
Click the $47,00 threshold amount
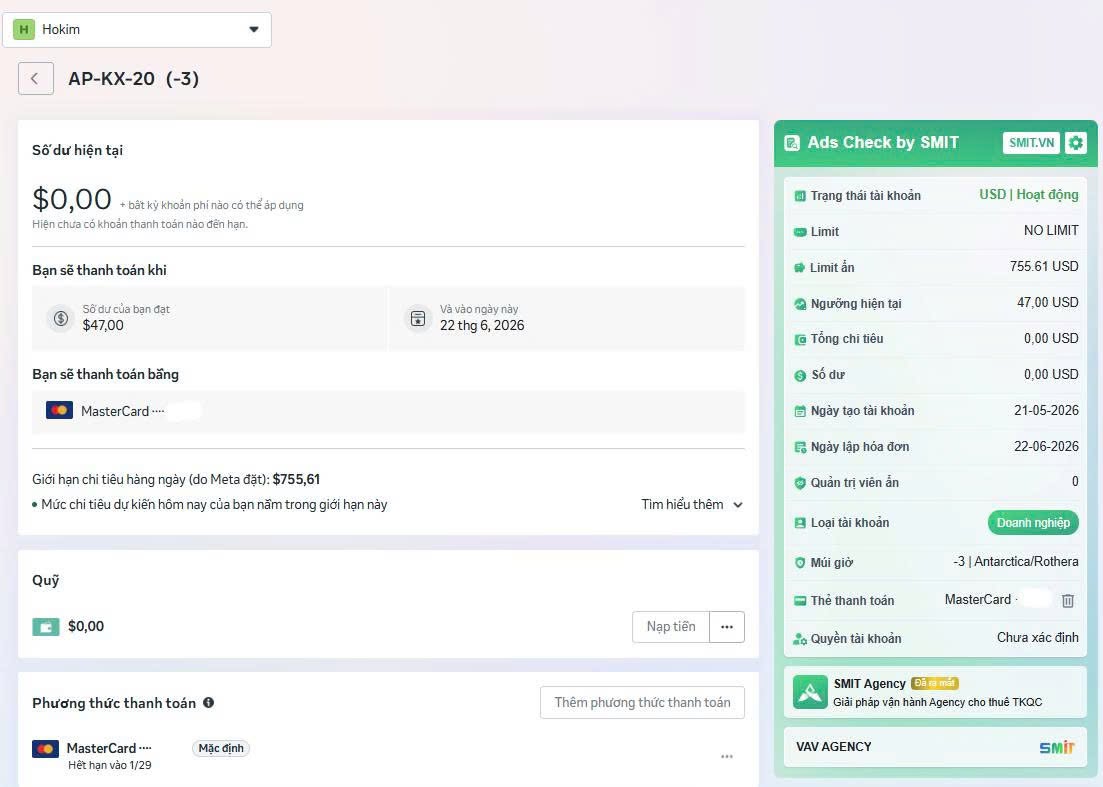[103, 326]
